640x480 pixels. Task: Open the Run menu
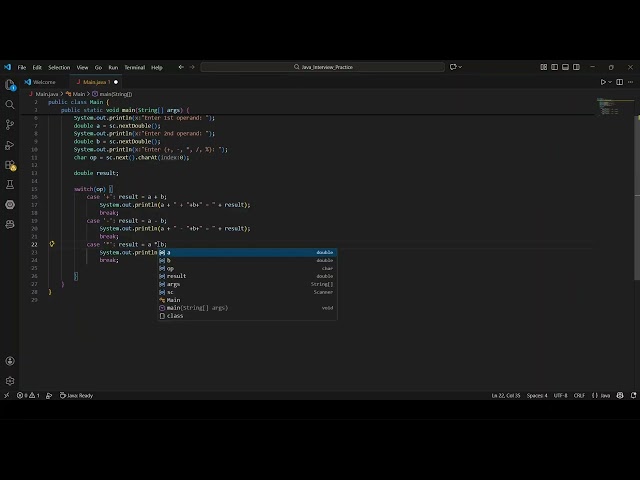113,67
